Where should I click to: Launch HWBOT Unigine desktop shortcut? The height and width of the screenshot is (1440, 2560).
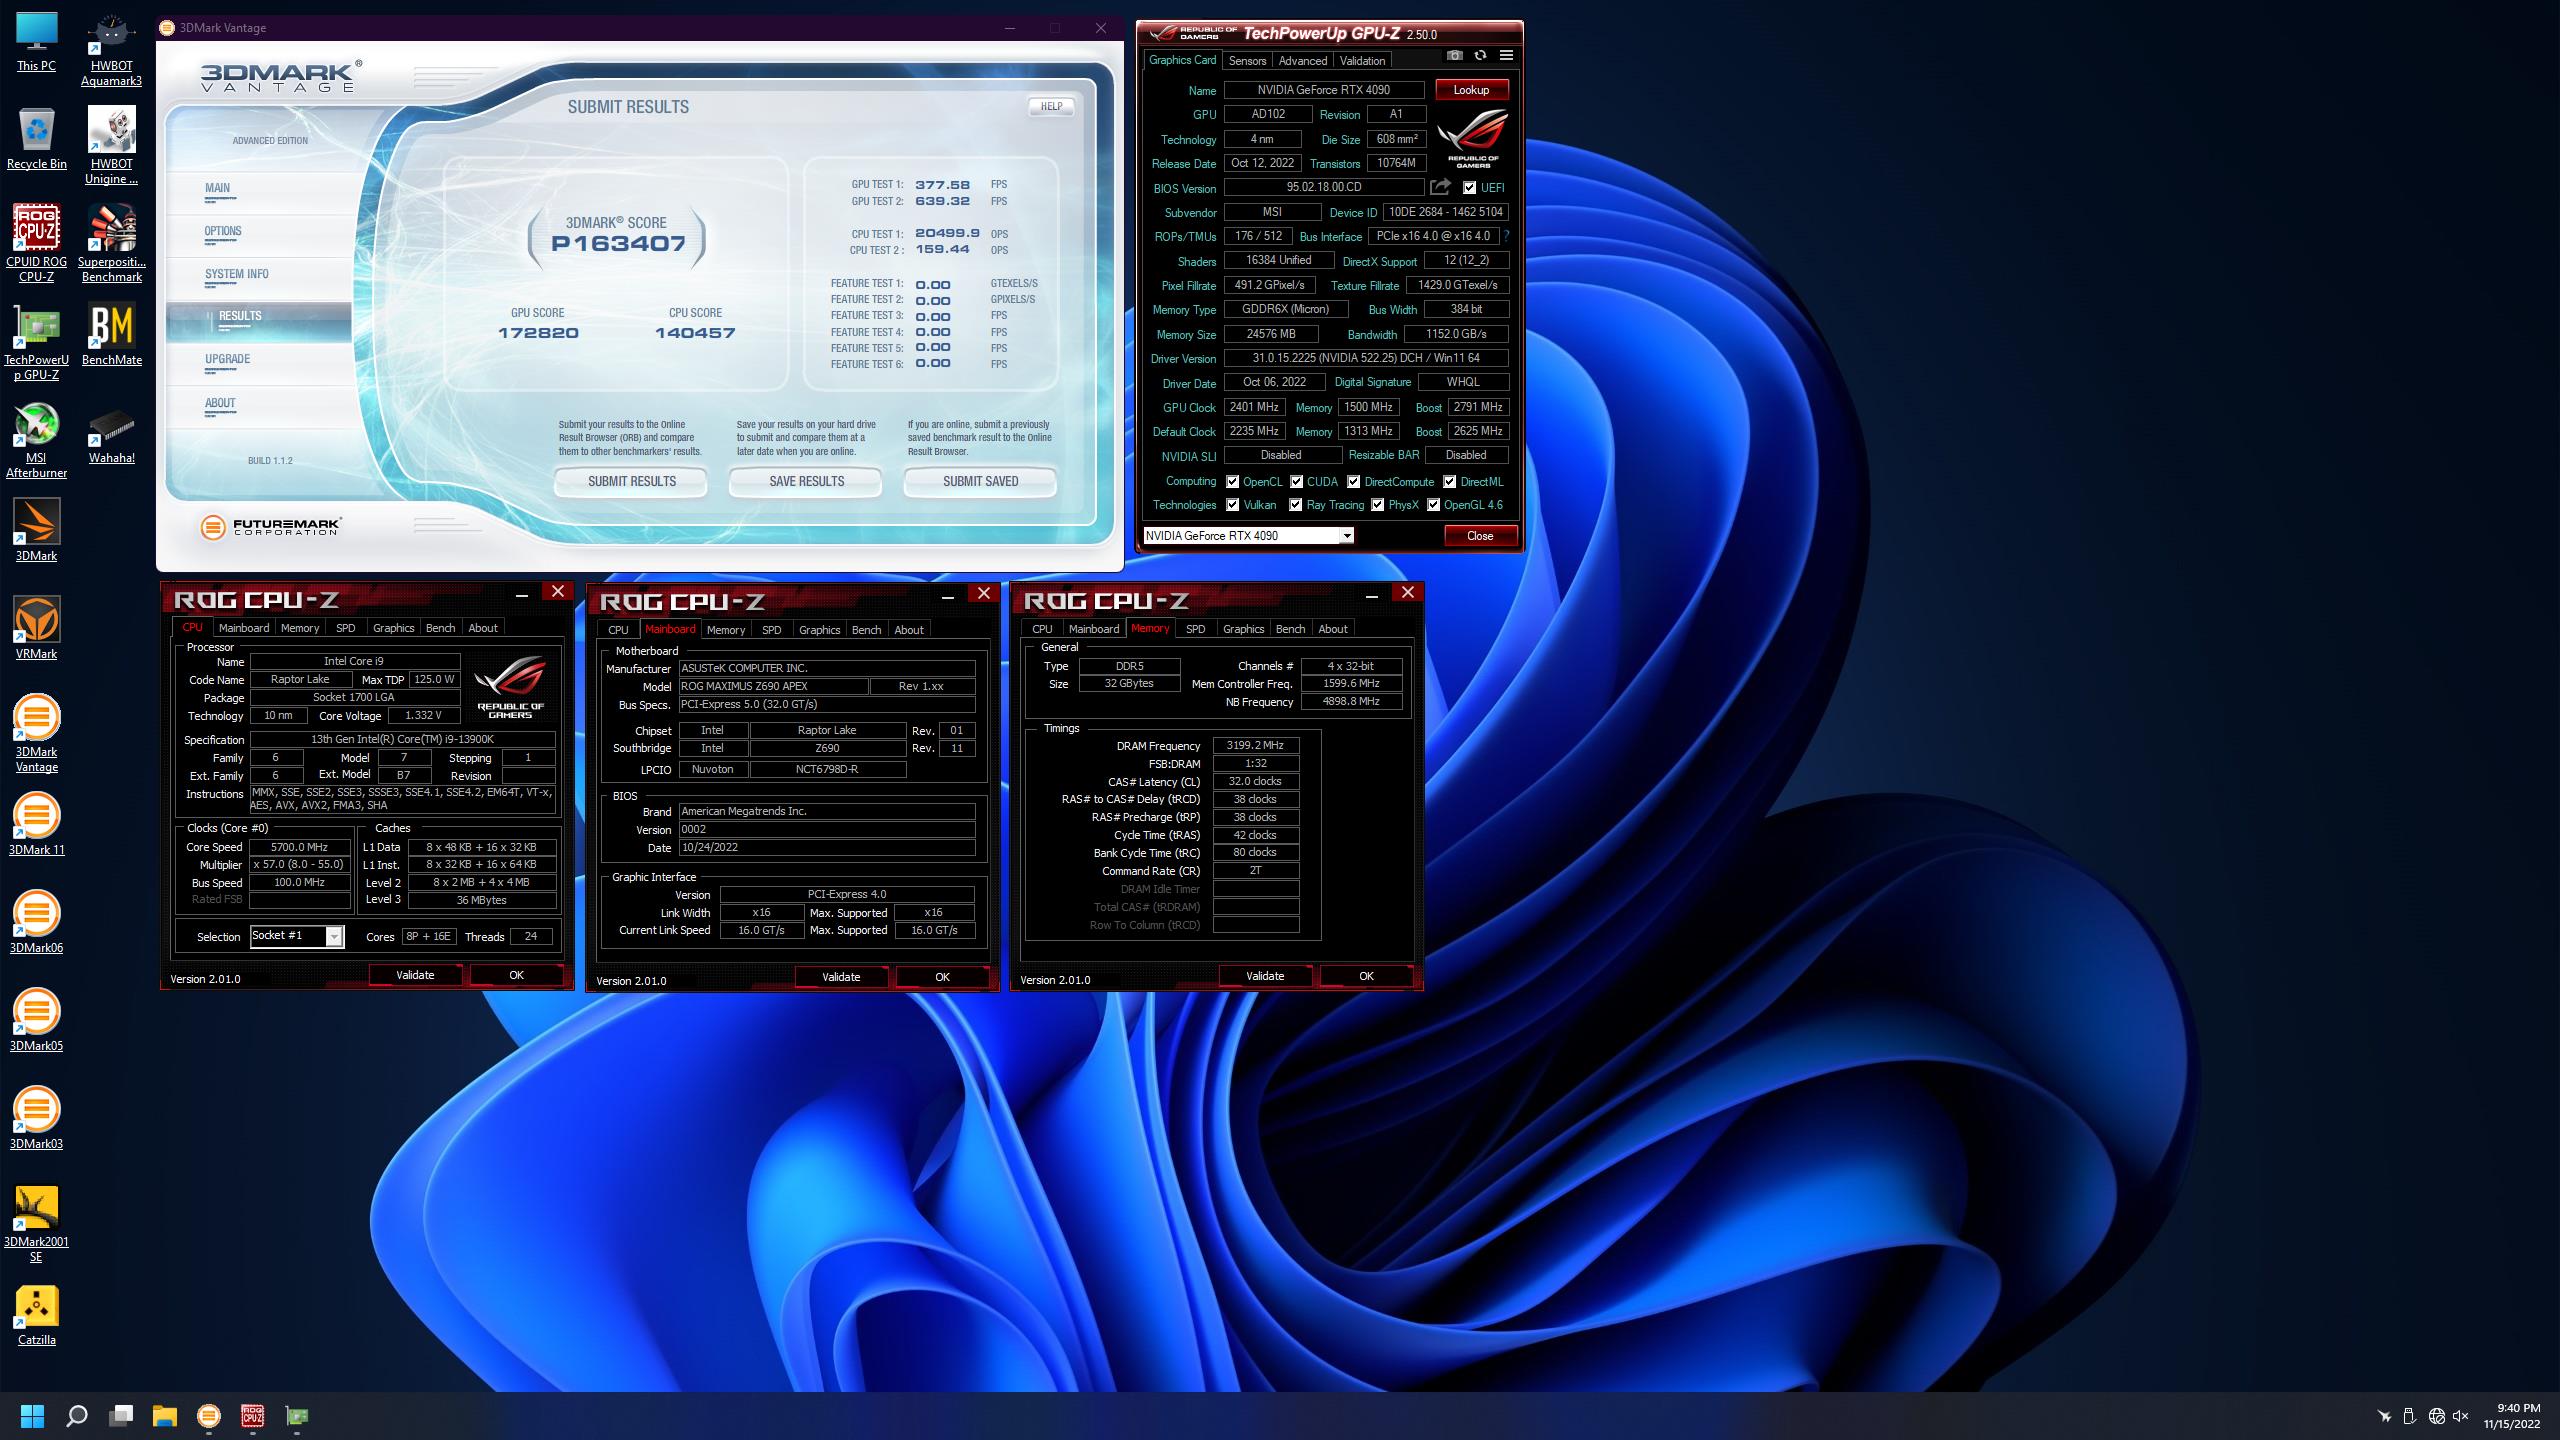click(x=111, y=146)
